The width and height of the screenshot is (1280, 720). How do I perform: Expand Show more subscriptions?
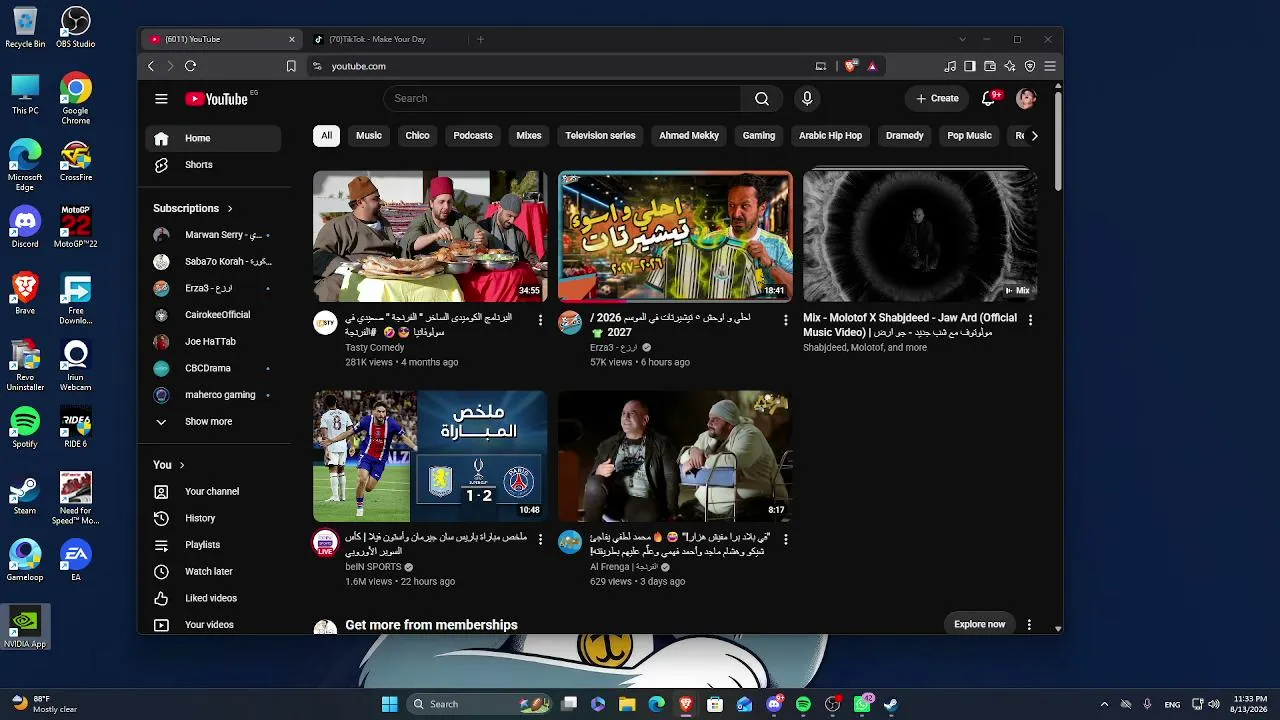[213, 422]
